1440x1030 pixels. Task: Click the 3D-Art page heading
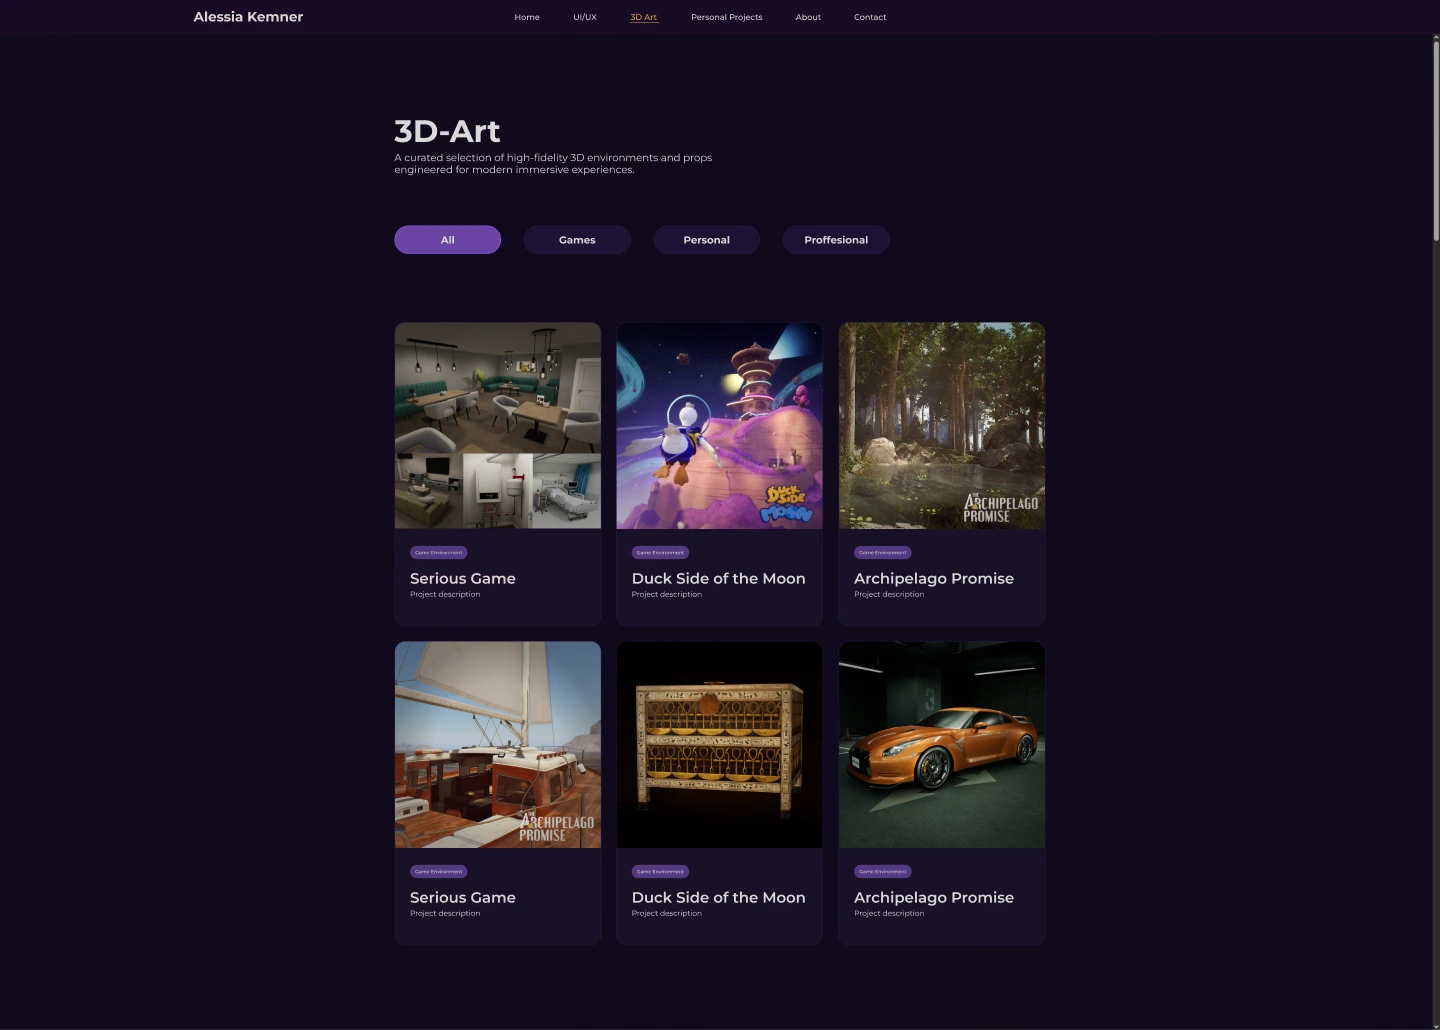(x=447, y=131)
